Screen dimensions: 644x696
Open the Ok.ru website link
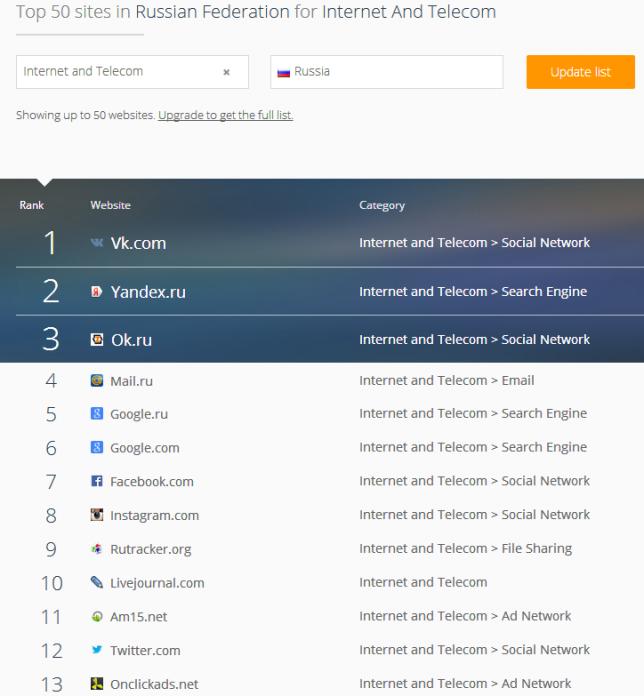click(131, 340)
